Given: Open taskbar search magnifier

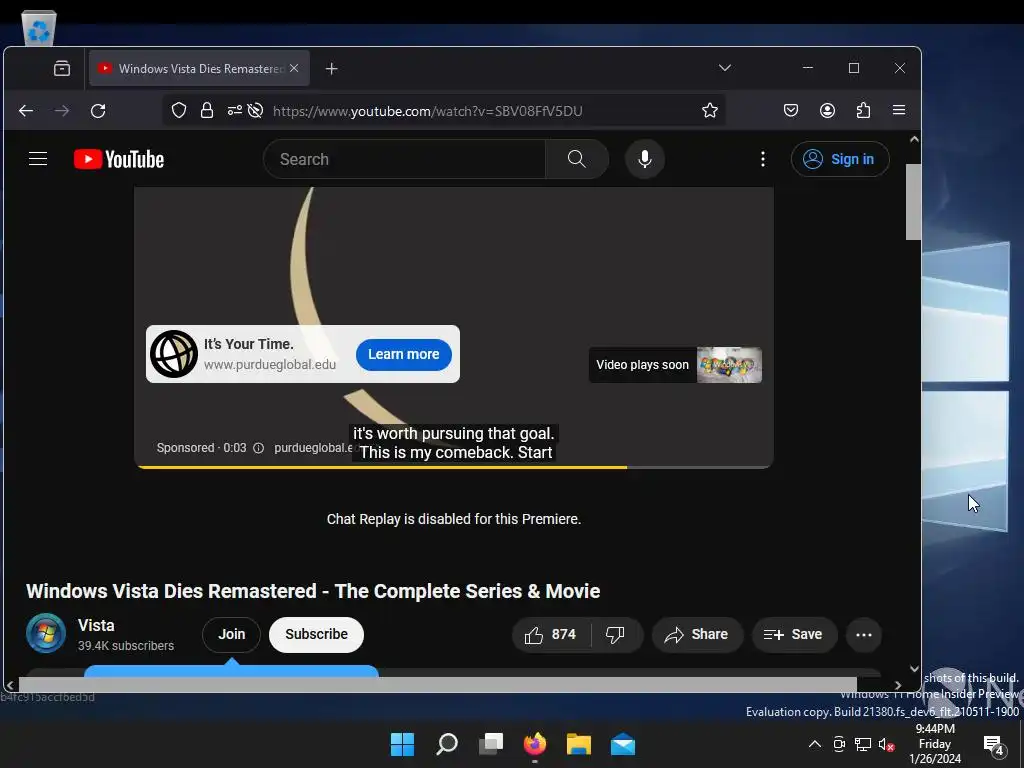Looking at the screenshot, I should click(x=447, y=744).
